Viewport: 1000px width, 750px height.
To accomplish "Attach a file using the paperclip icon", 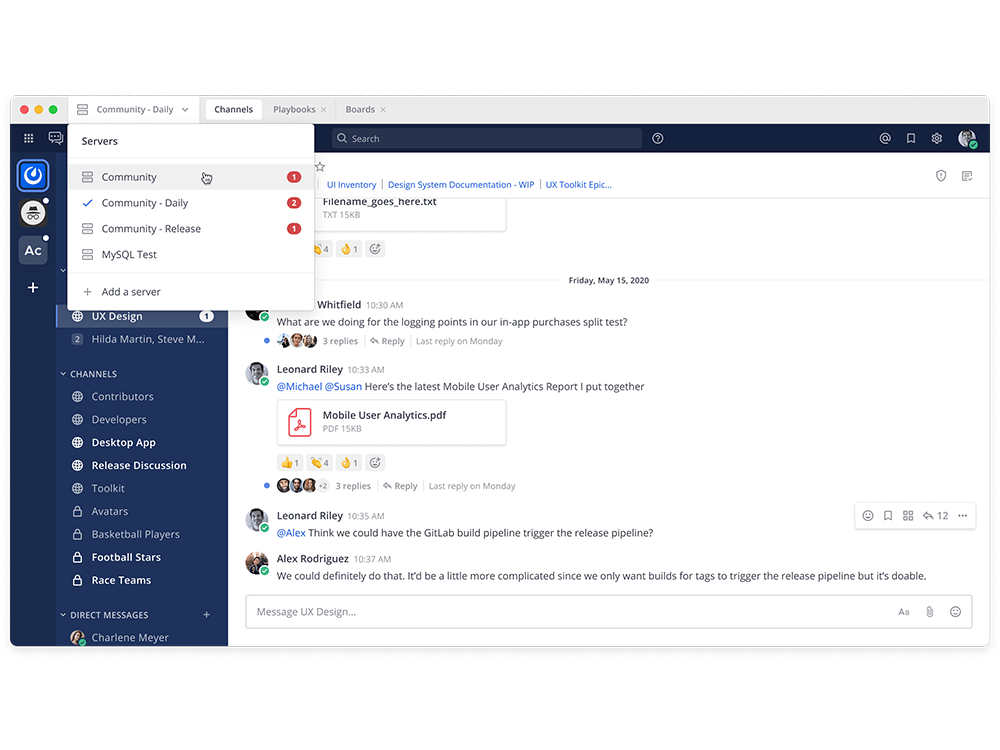I will (929, 611).
